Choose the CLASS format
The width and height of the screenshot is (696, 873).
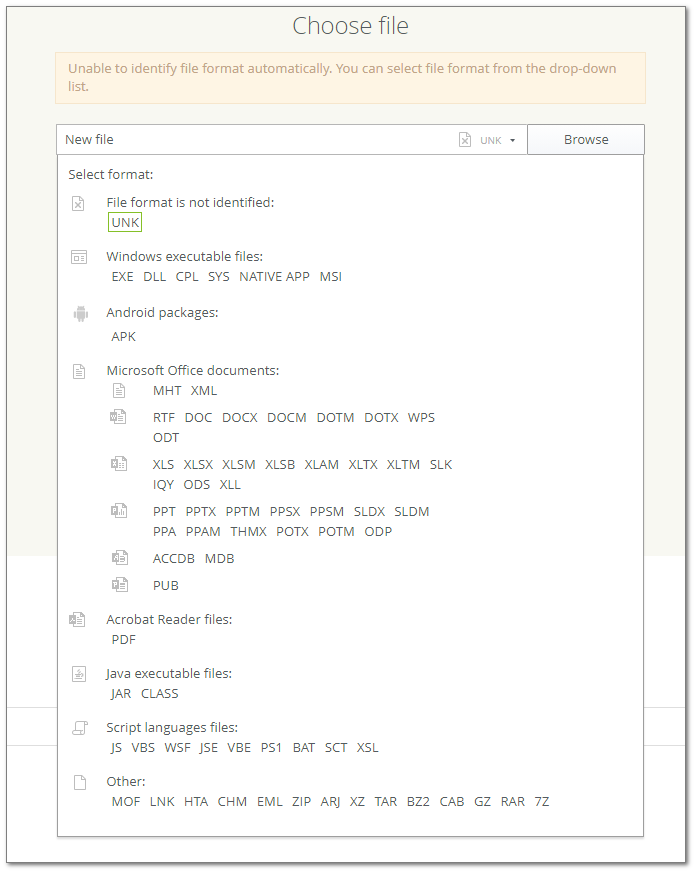[x=160, y=693]
